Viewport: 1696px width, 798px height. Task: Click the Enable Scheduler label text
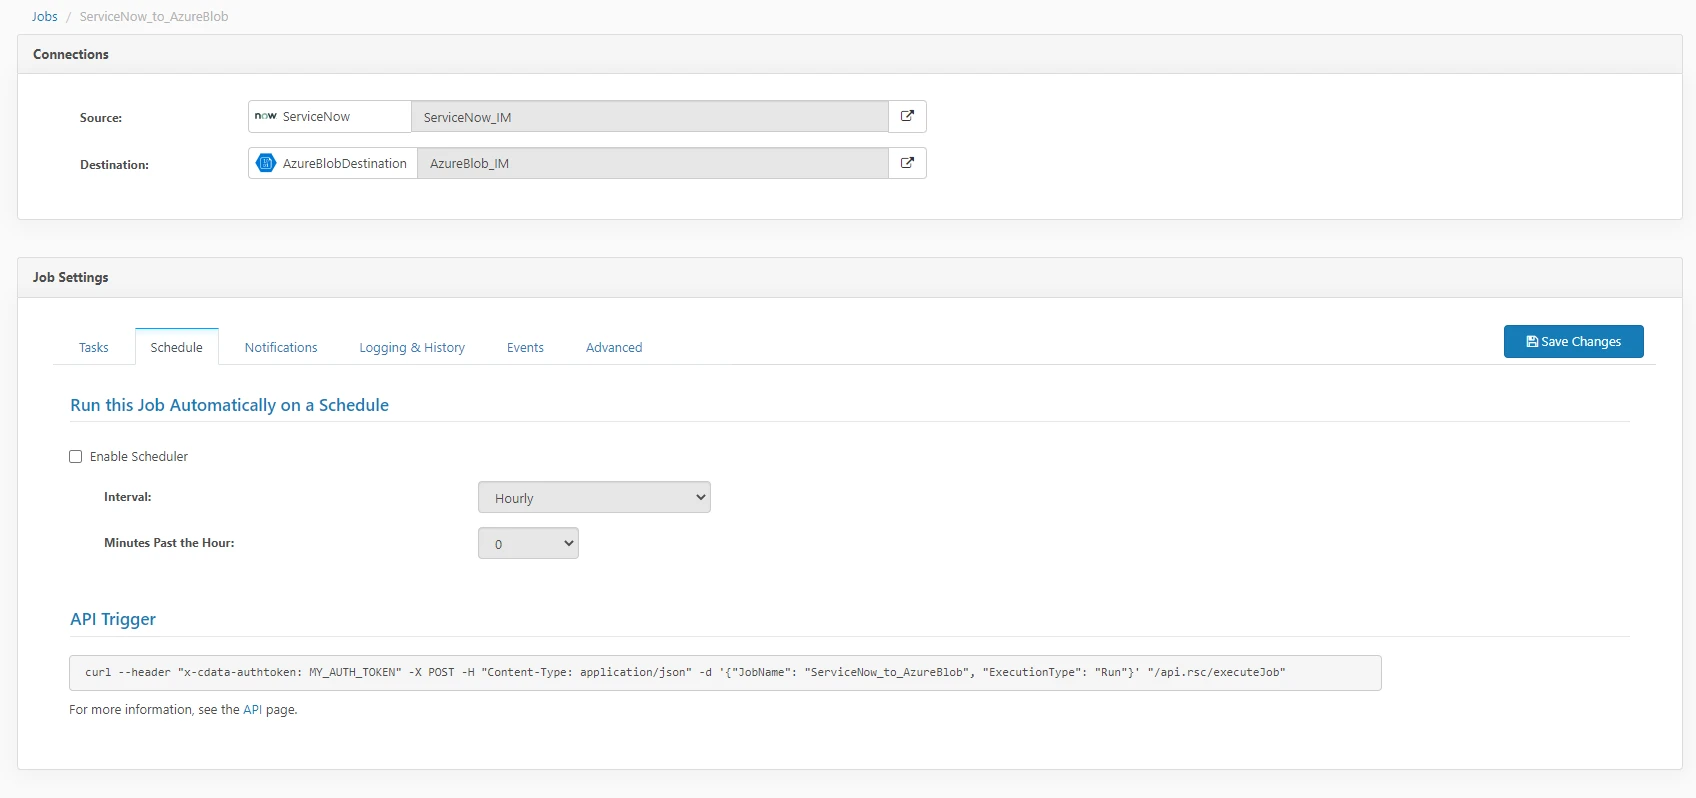coord(139,457)
